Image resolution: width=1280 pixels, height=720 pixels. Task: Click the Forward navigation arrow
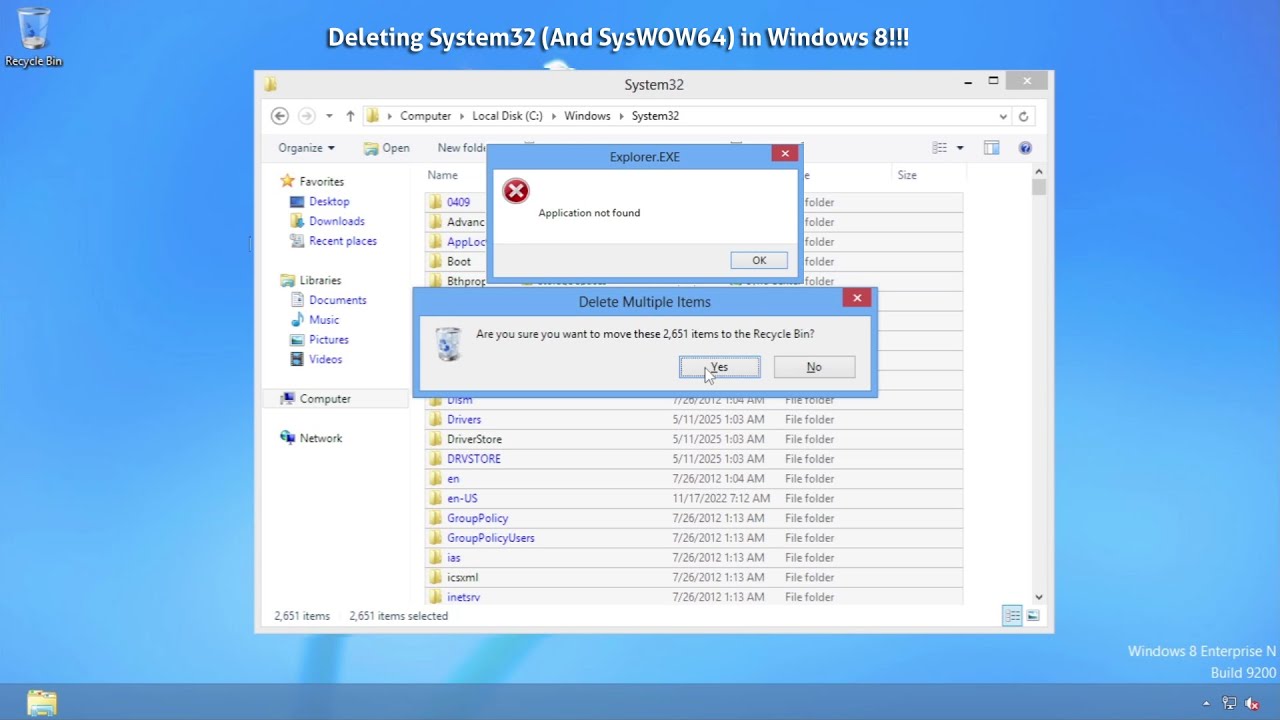307,116
